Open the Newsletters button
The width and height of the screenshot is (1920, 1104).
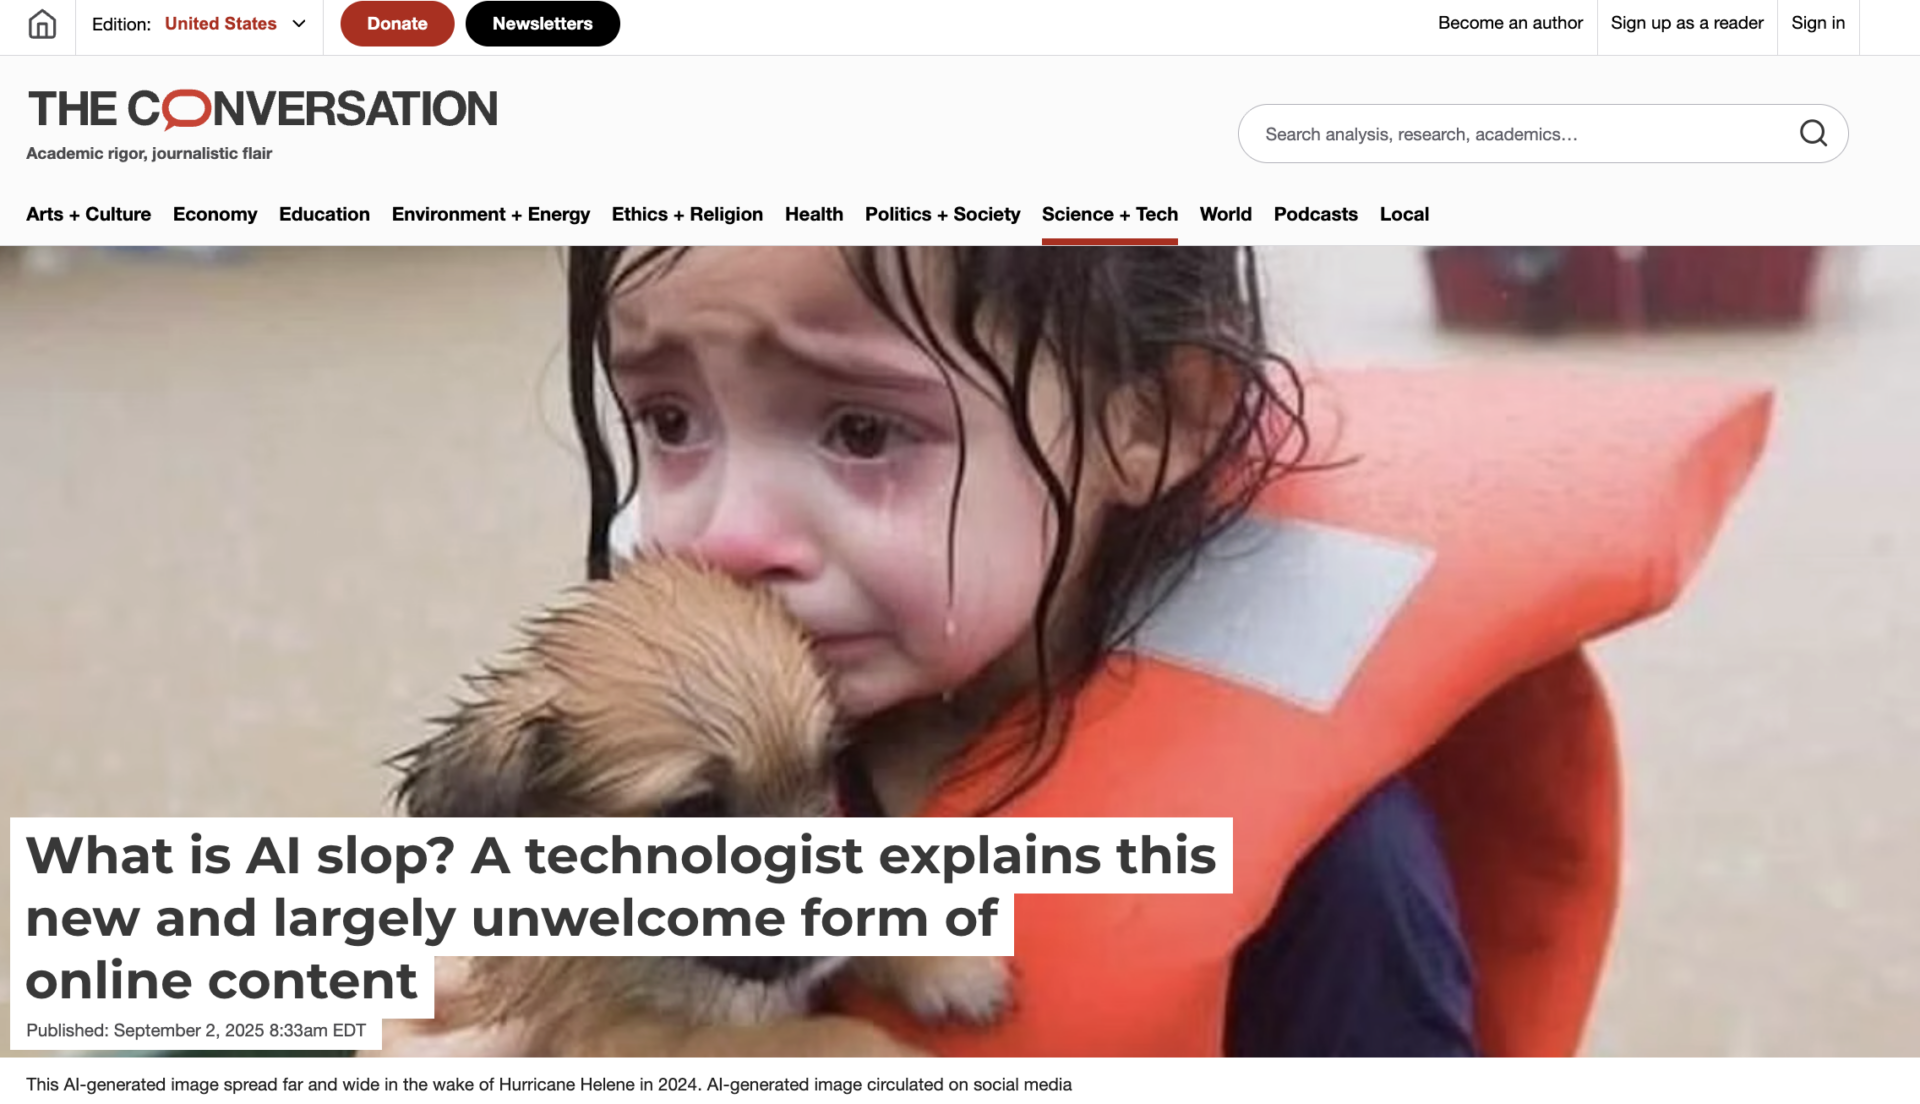[542, 24]
